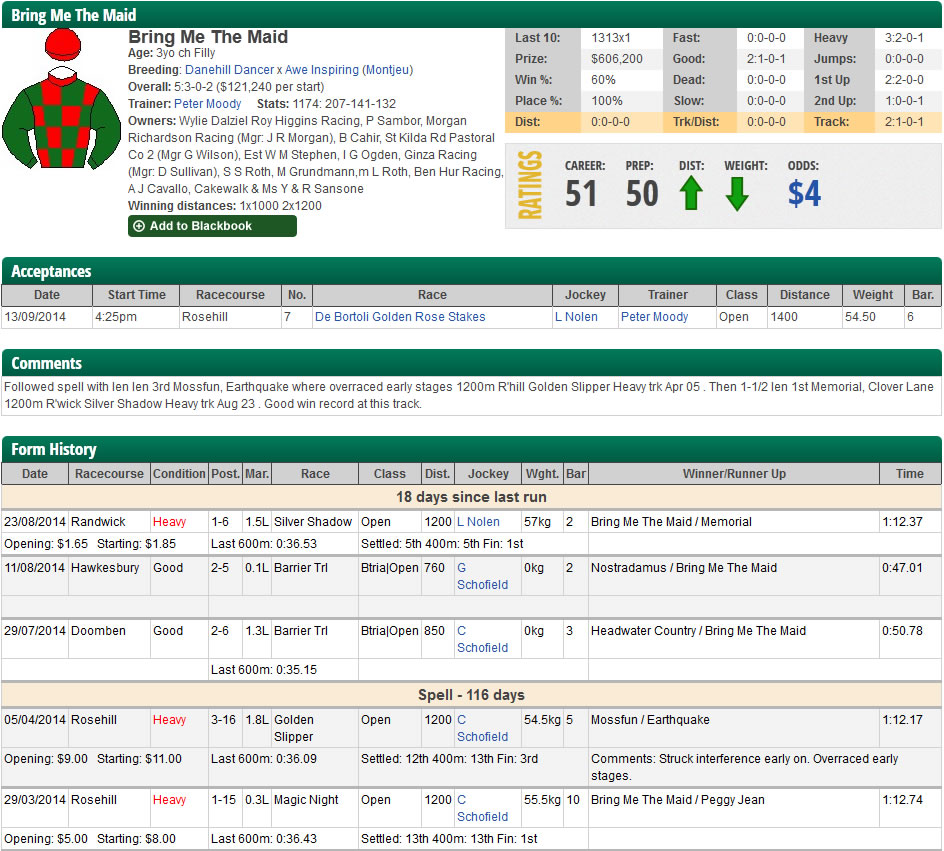The width and height of the screenshot is (944, 851).
Task: Click Form History Condition column header
Action: (x=179, y=474)
